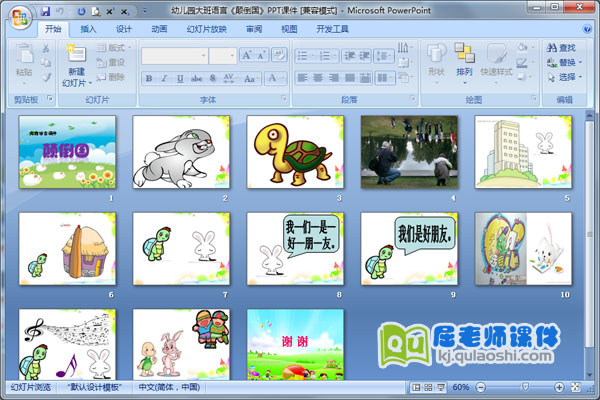Toggle Strikethrough formatting
Viewport: 600px width, 400px height.
(x=196, y=78)
